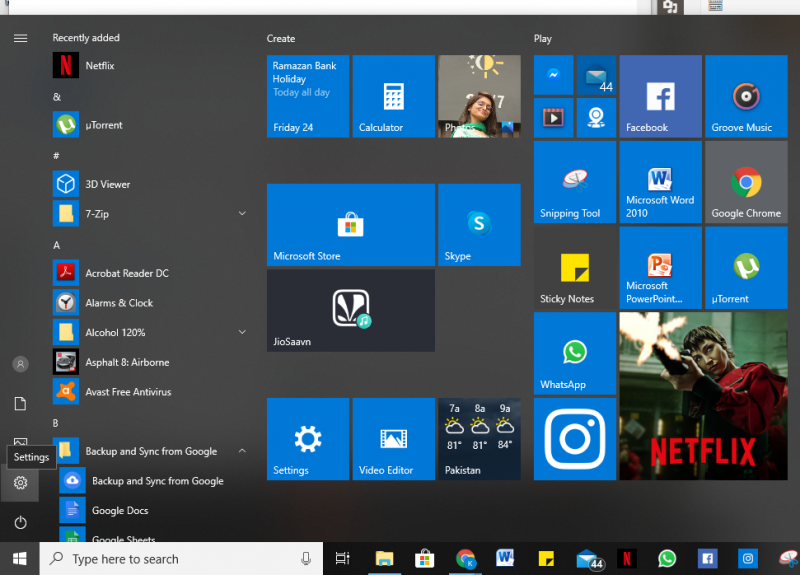
Task: Expand the 7-Zip folder in app list
Action: click(242, 213)
